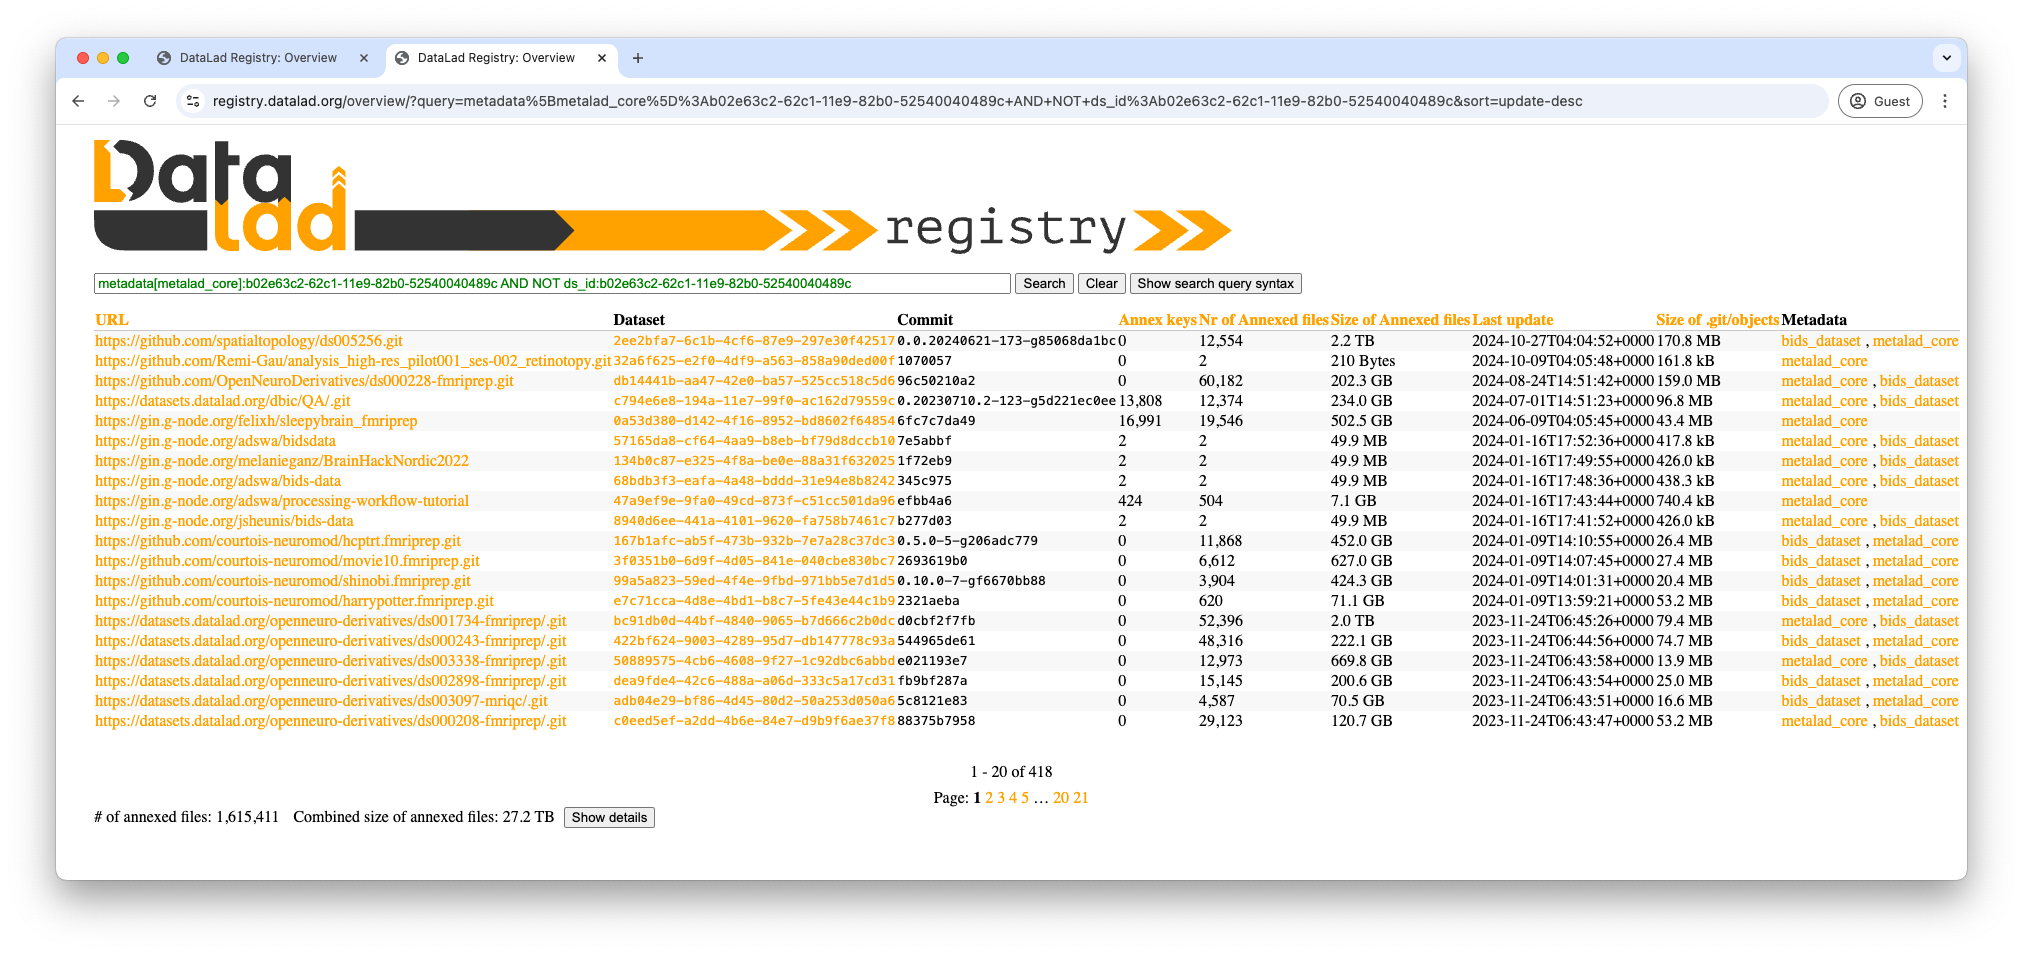
Task: Go to results page 5
Action: (x=1025, y=798)
